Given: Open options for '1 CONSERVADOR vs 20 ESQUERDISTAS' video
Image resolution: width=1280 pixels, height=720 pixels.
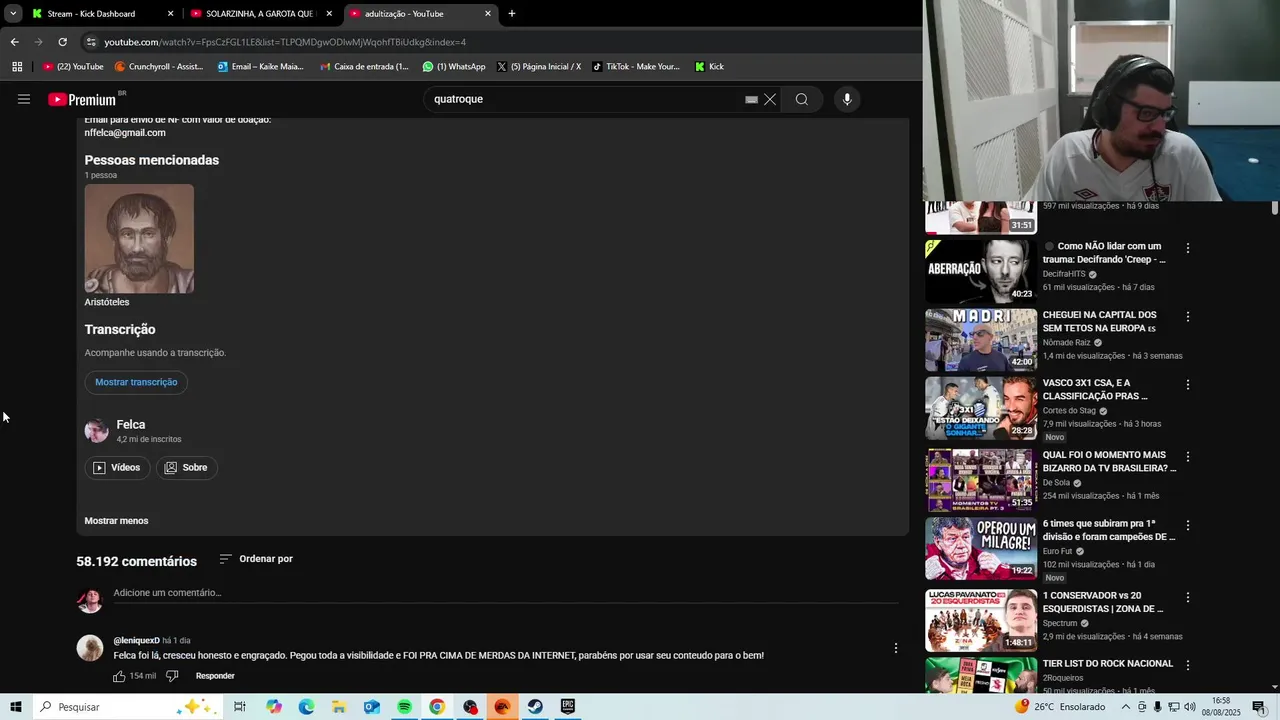Looking at the screenshot, I should click(1188, 598).
